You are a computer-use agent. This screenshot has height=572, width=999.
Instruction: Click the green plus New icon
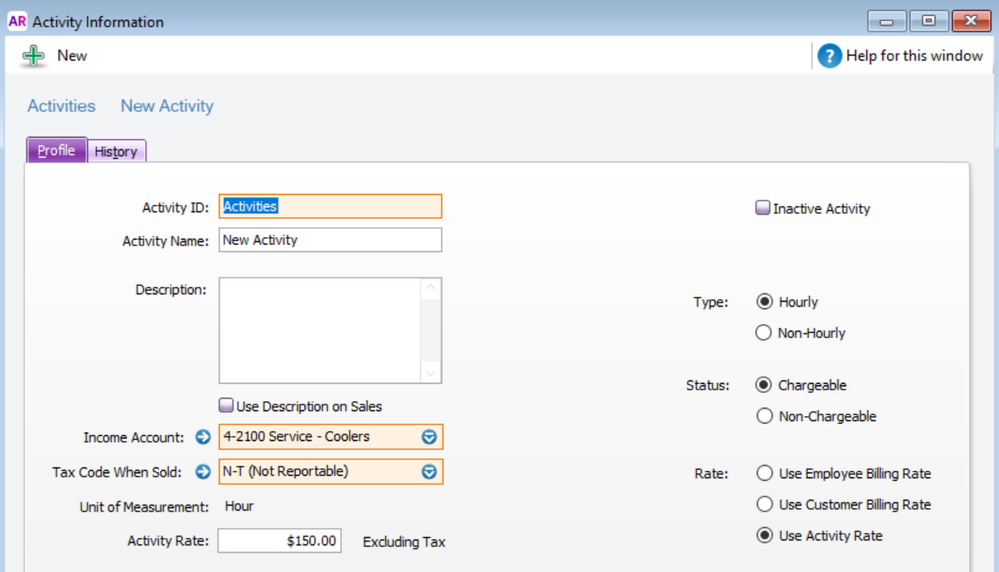(34, 56)
